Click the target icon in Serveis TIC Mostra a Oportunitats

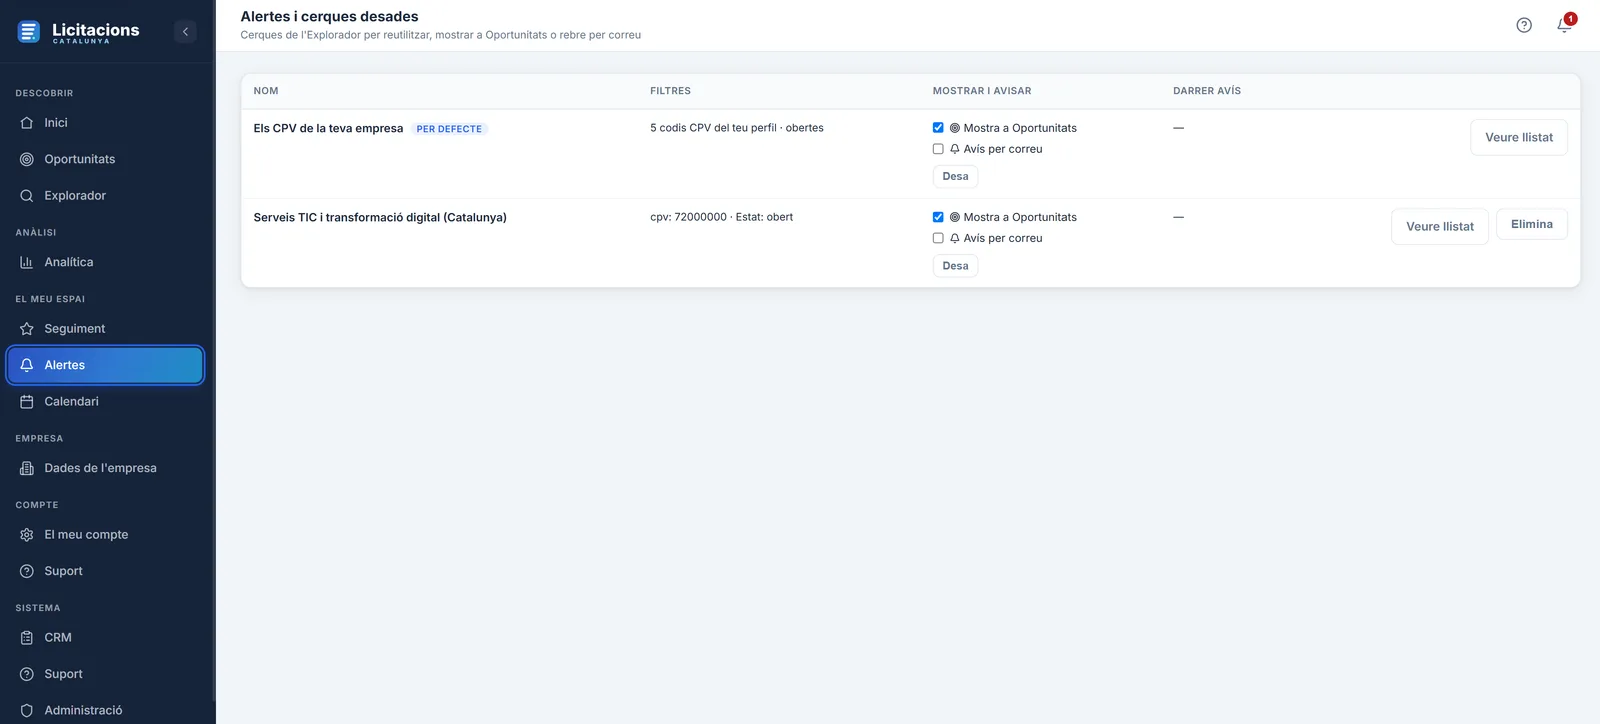click(x=955, y=217)
